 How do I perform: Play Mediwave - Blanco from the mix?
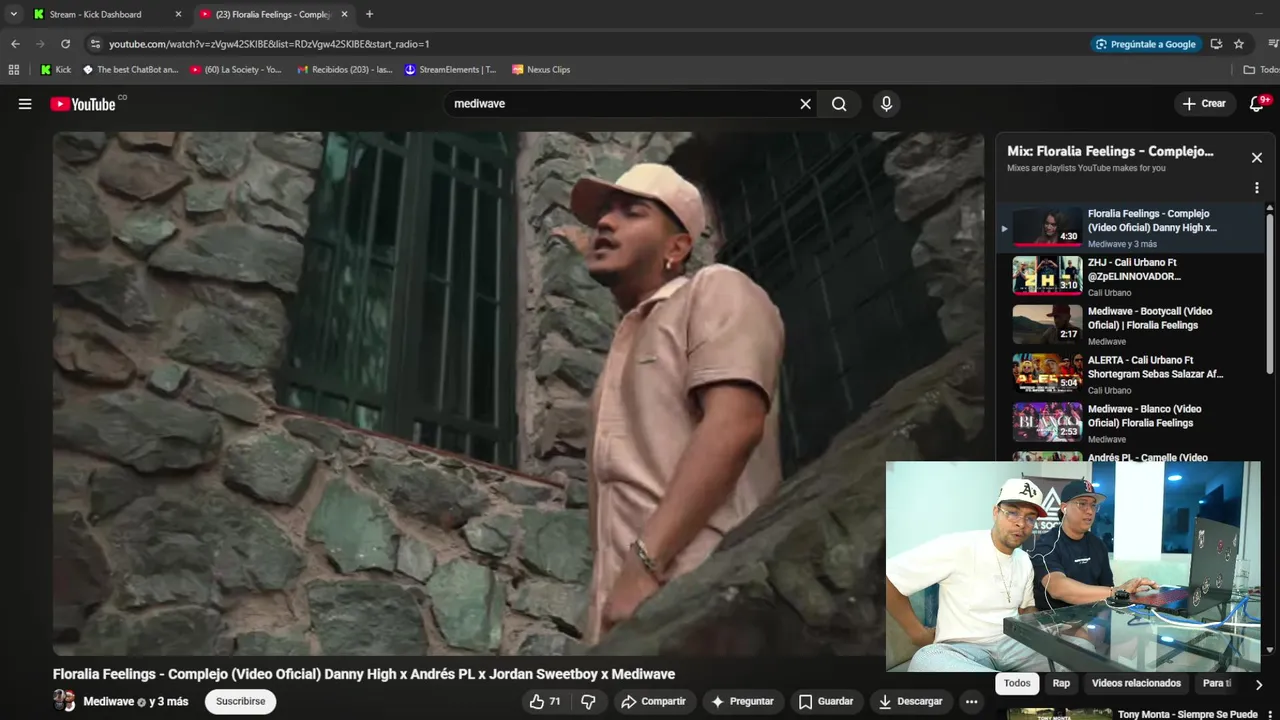(x=1131, y=424)
